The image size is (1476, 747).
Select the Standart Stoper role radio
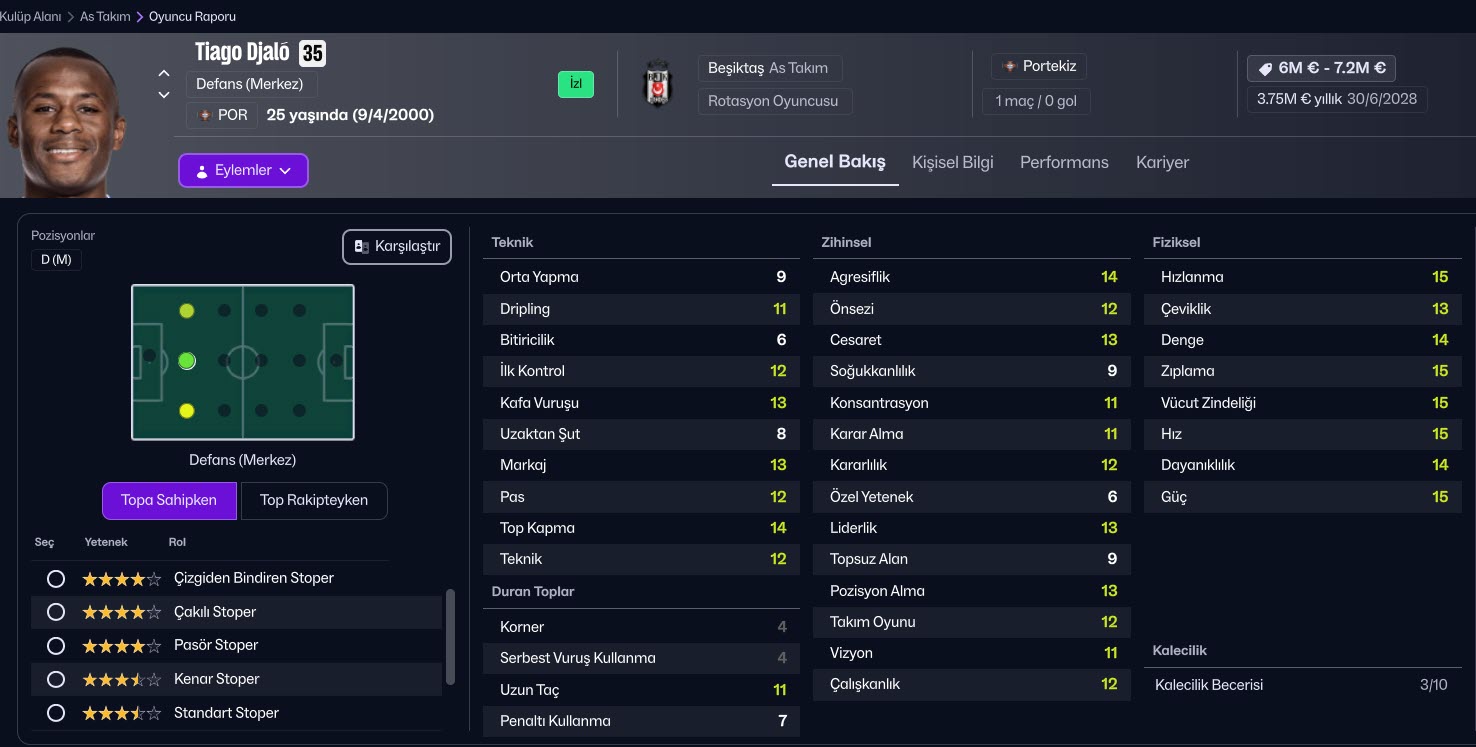[56, 713]
